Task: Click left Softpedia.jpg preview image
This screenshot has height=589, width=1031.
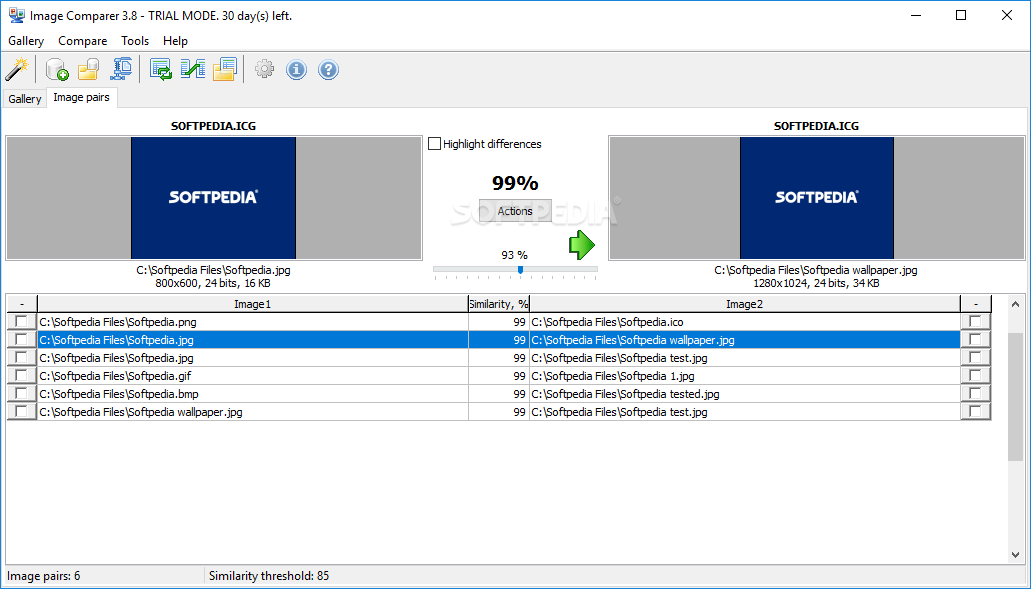Action: click(x=214, y=198)
